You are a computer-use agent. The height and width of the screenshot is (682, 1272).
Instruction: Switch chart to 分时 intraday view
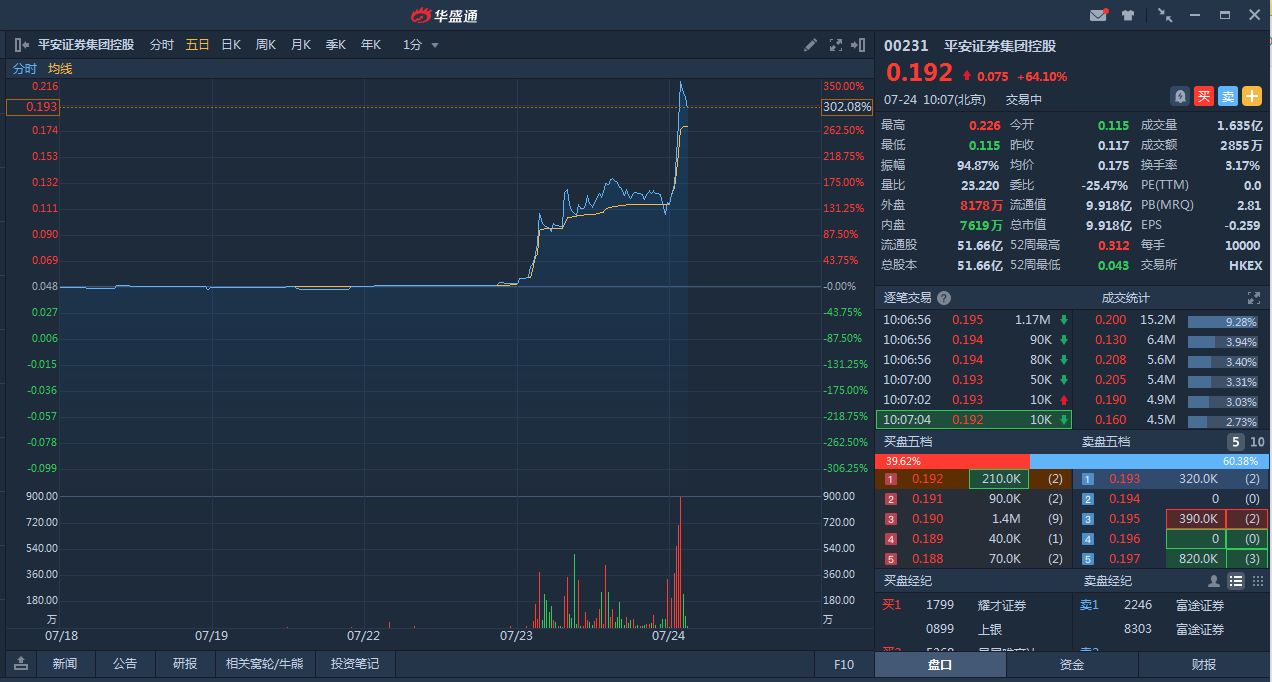pyautogui.click(x=161, y=45)
